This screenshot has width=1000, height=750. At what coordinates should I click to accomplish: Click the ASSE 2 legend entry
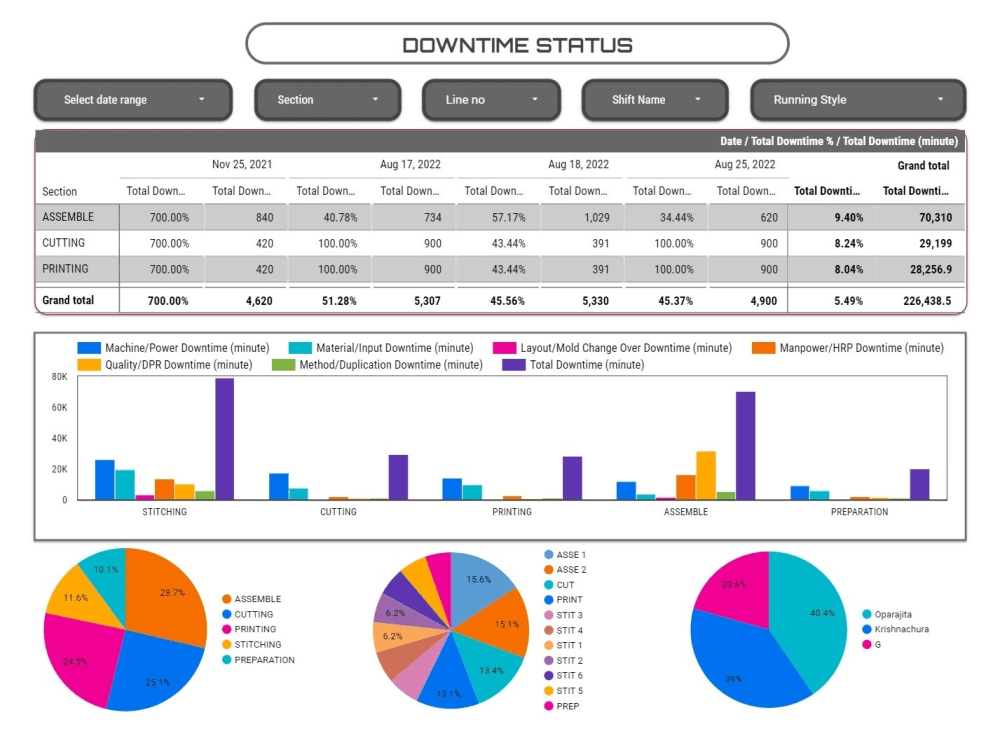[x=565, y=570]
